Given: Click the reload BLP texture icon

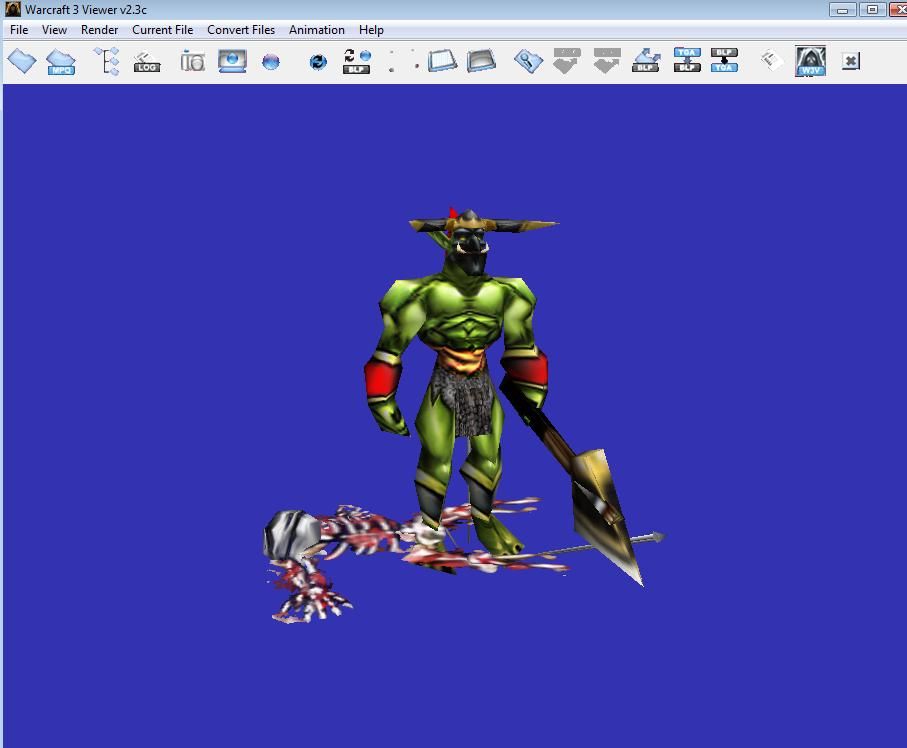Looking at the screenshot, I should 356,61.
